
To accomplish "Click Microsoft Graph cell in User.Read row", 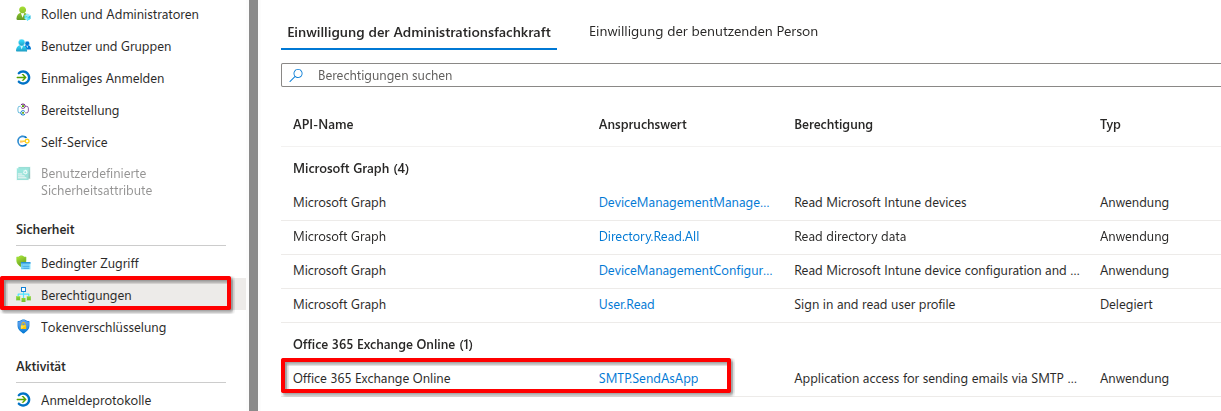I will tap(339, 305).
